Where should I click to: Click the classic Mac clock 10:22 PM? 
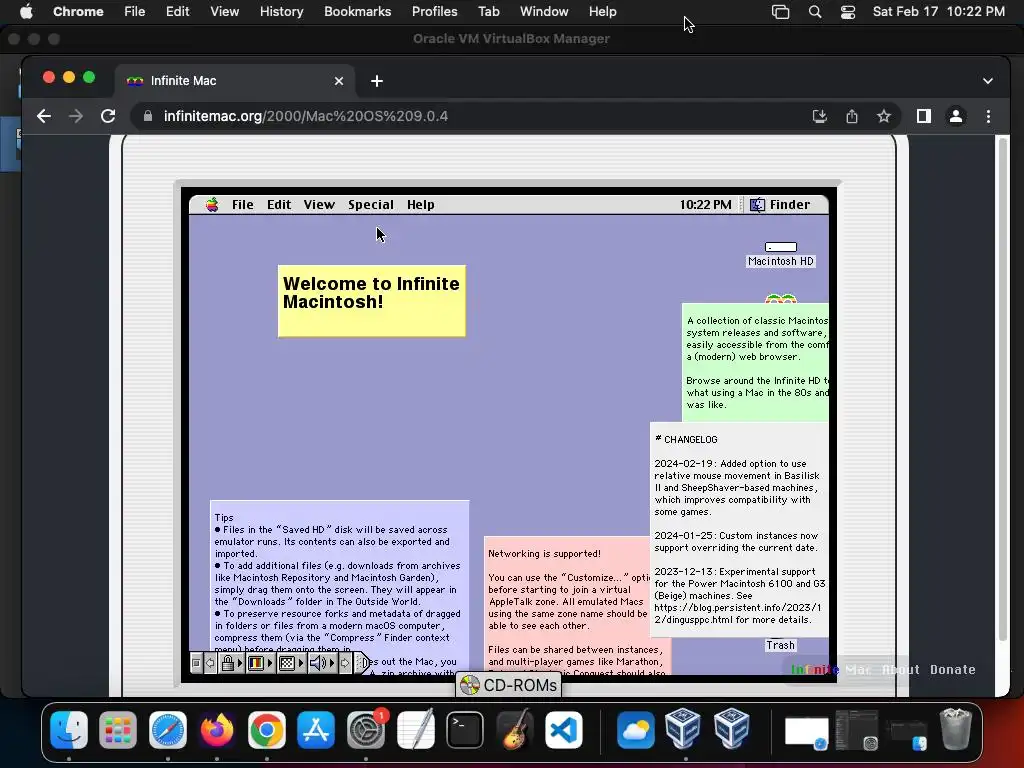pos(705,204)
